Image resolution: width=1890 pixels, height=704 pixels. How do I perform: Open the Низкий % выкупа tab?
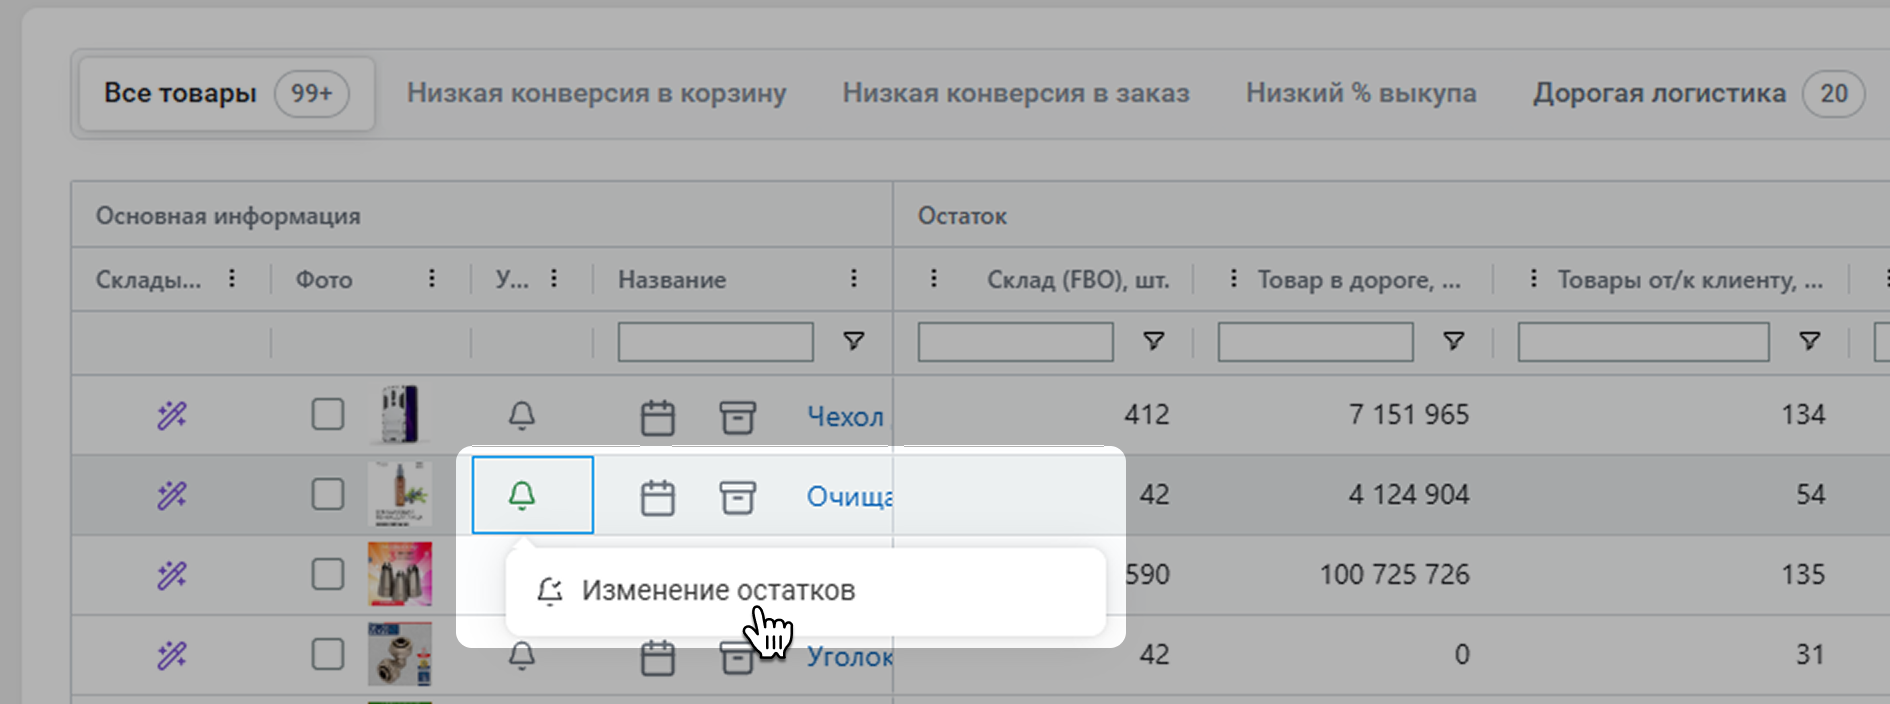[1360, 94]
